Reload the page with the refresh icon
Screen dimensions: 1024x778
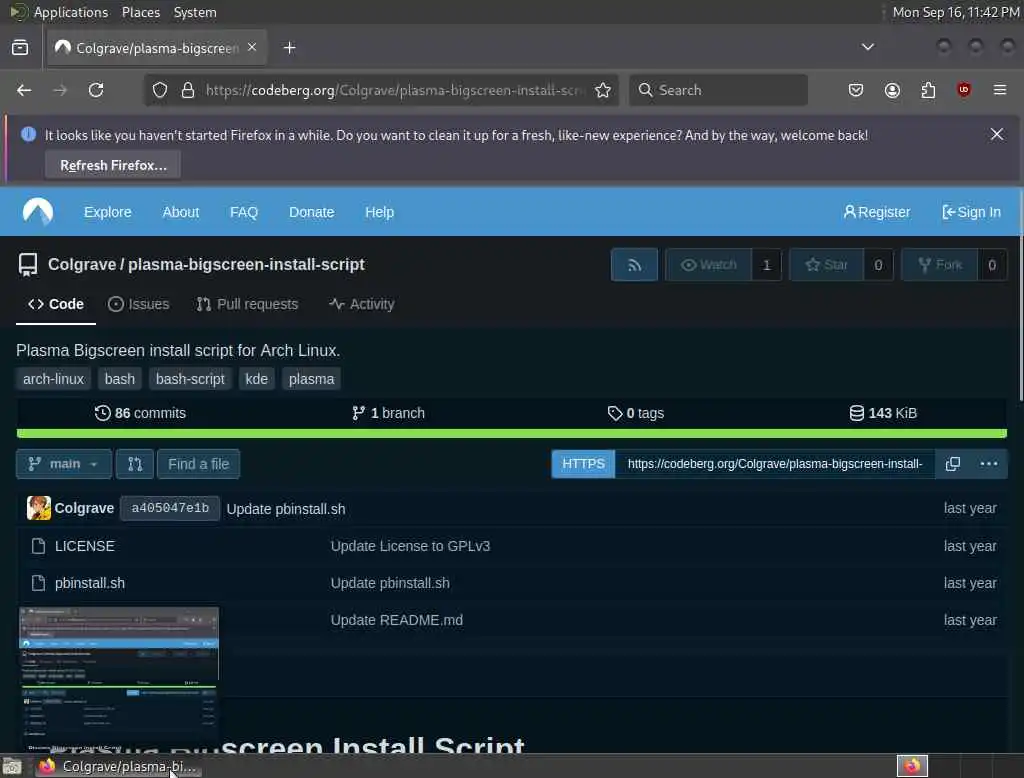96,90
